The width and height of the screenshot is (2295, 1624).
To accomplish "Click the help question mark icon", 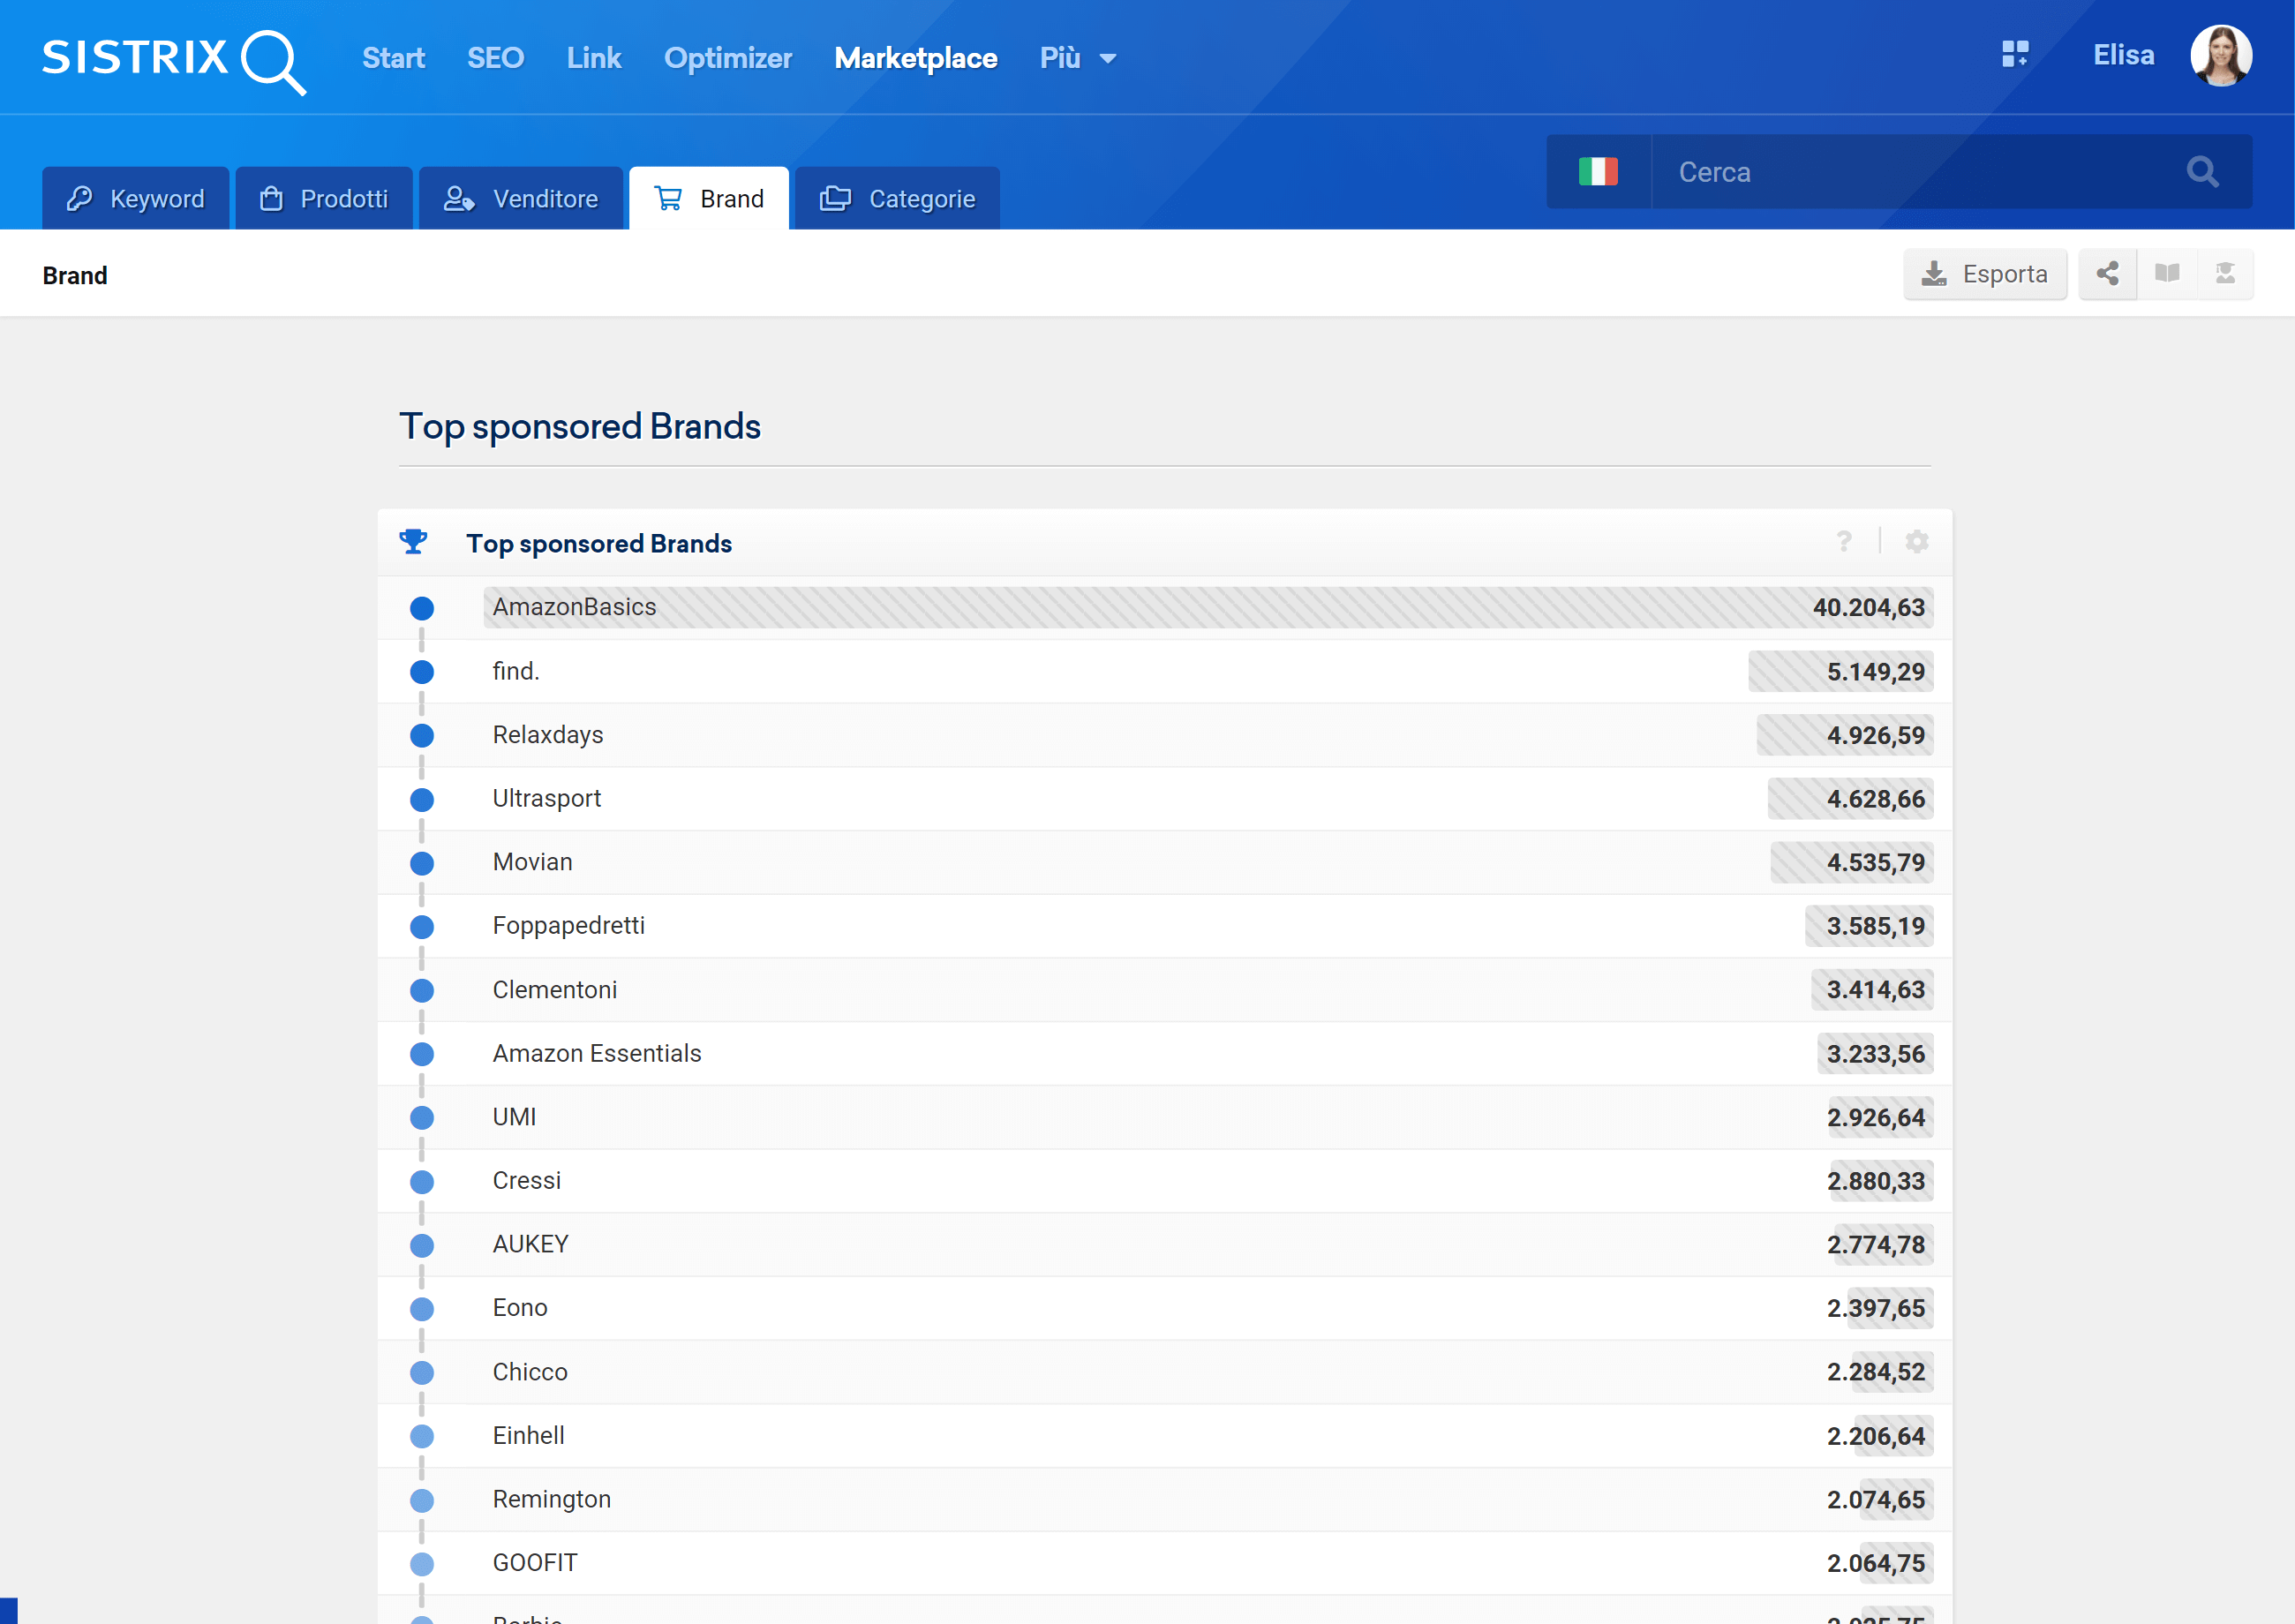I will pyautogui.click(x=1843, y=542).
